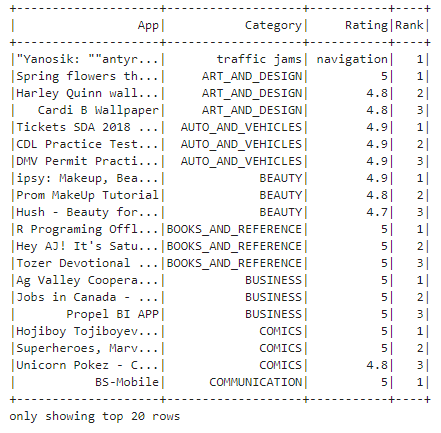This screenshot has height=433, width=441.
Task: Click the ipsy: Makeup, Bea... cell
Action: (87, 178)
